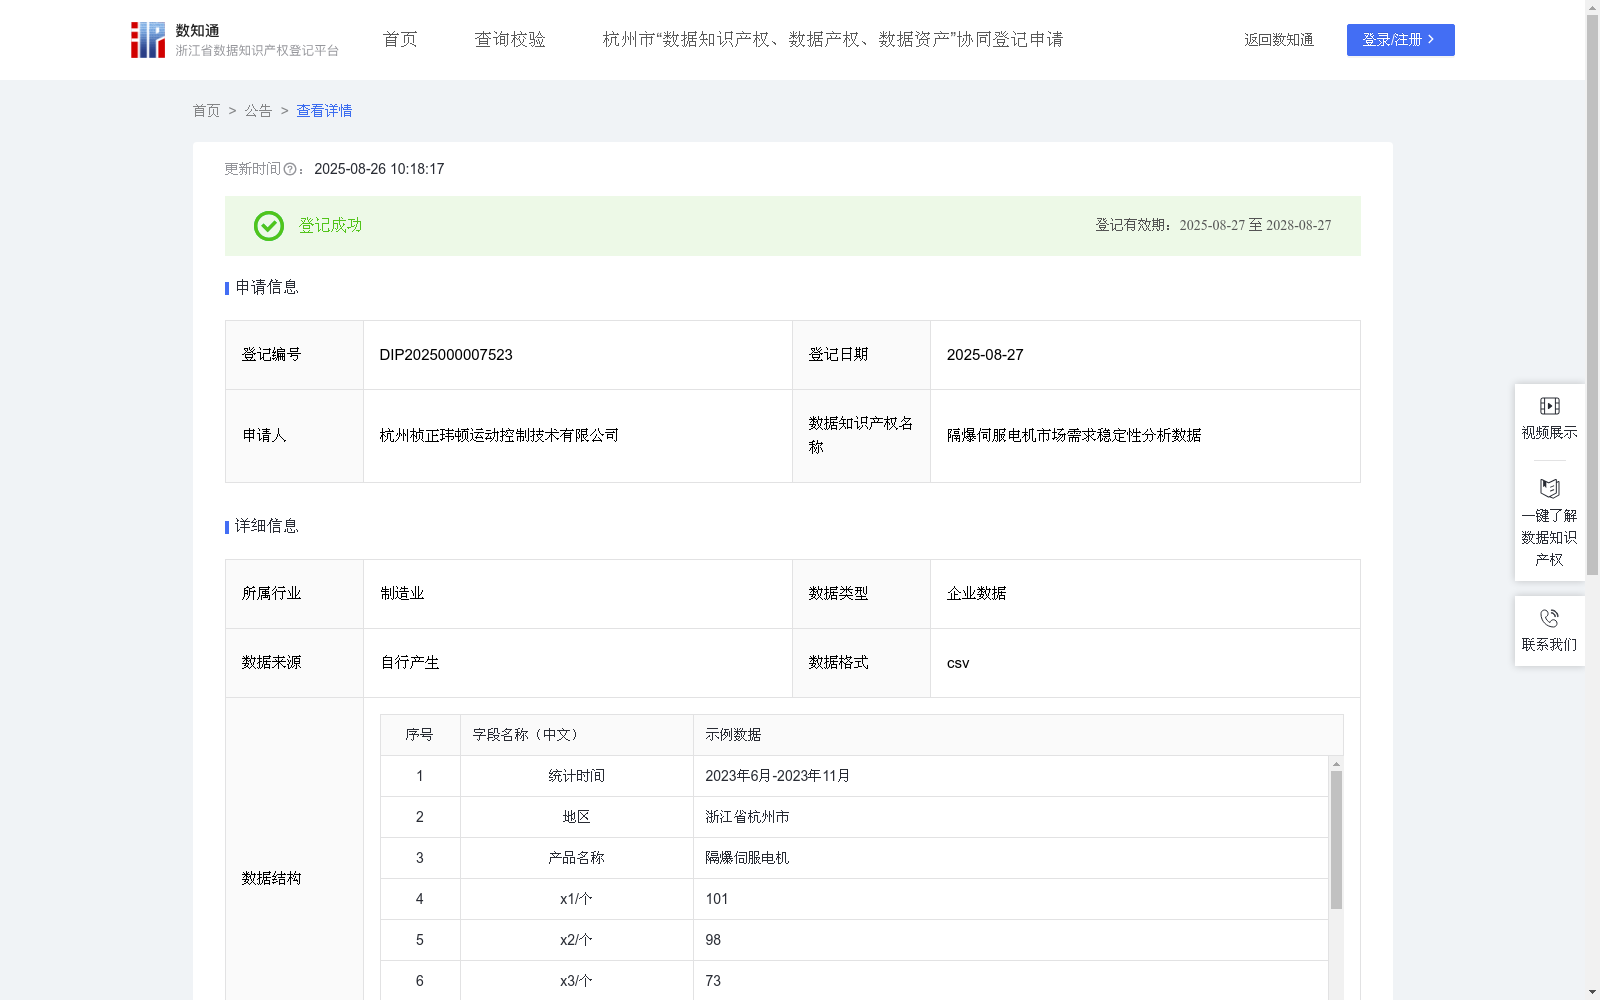
Task: Click the 详细信息 section heading
Action: tap(267, 527)
